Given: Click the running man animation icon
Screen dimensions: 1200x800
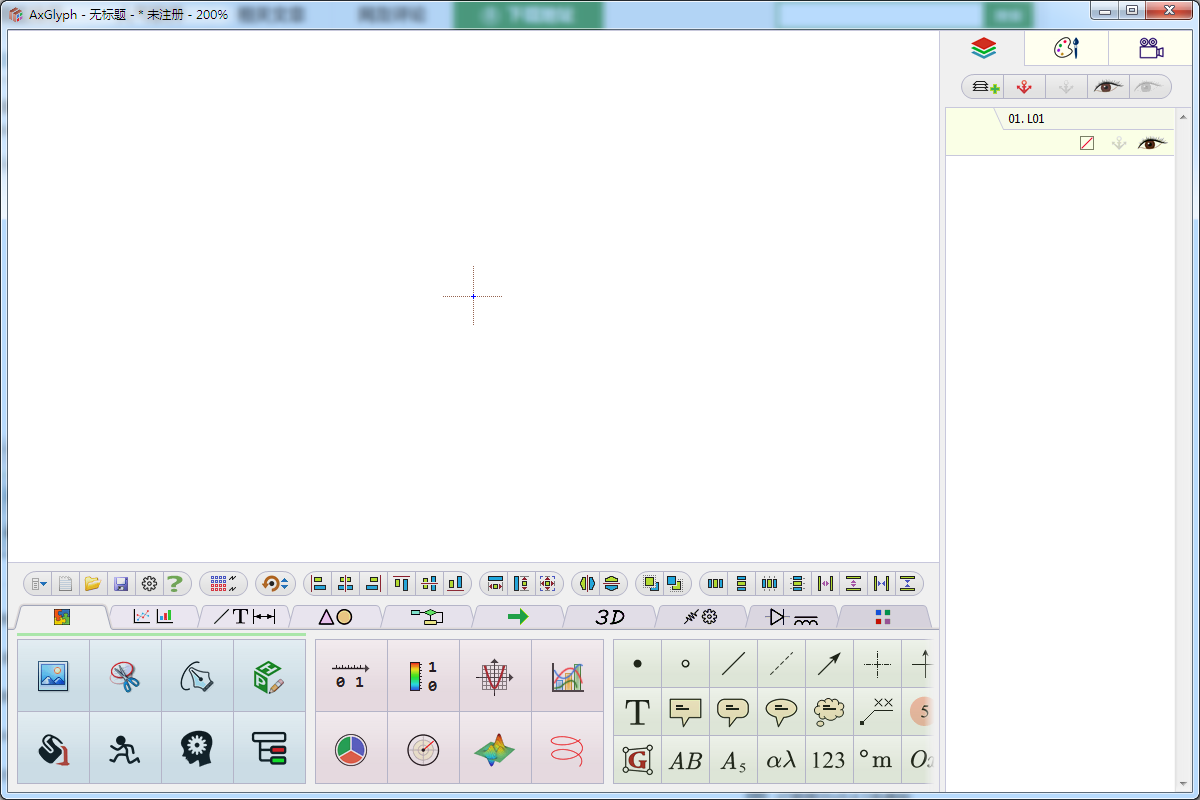Looking at the screenshot, I should pyautogui.click(x=125, y=748).
